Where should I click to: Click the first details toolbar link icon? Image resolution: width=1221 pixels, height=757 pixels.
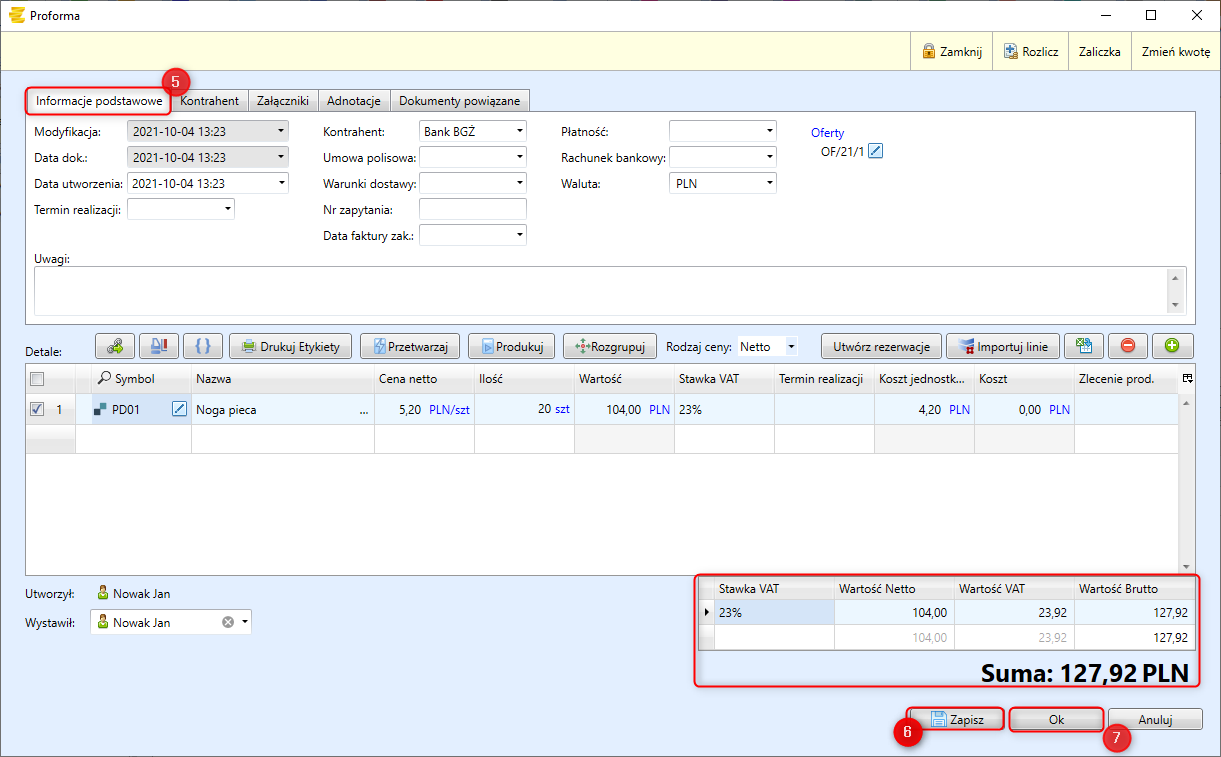coord(115,346)
